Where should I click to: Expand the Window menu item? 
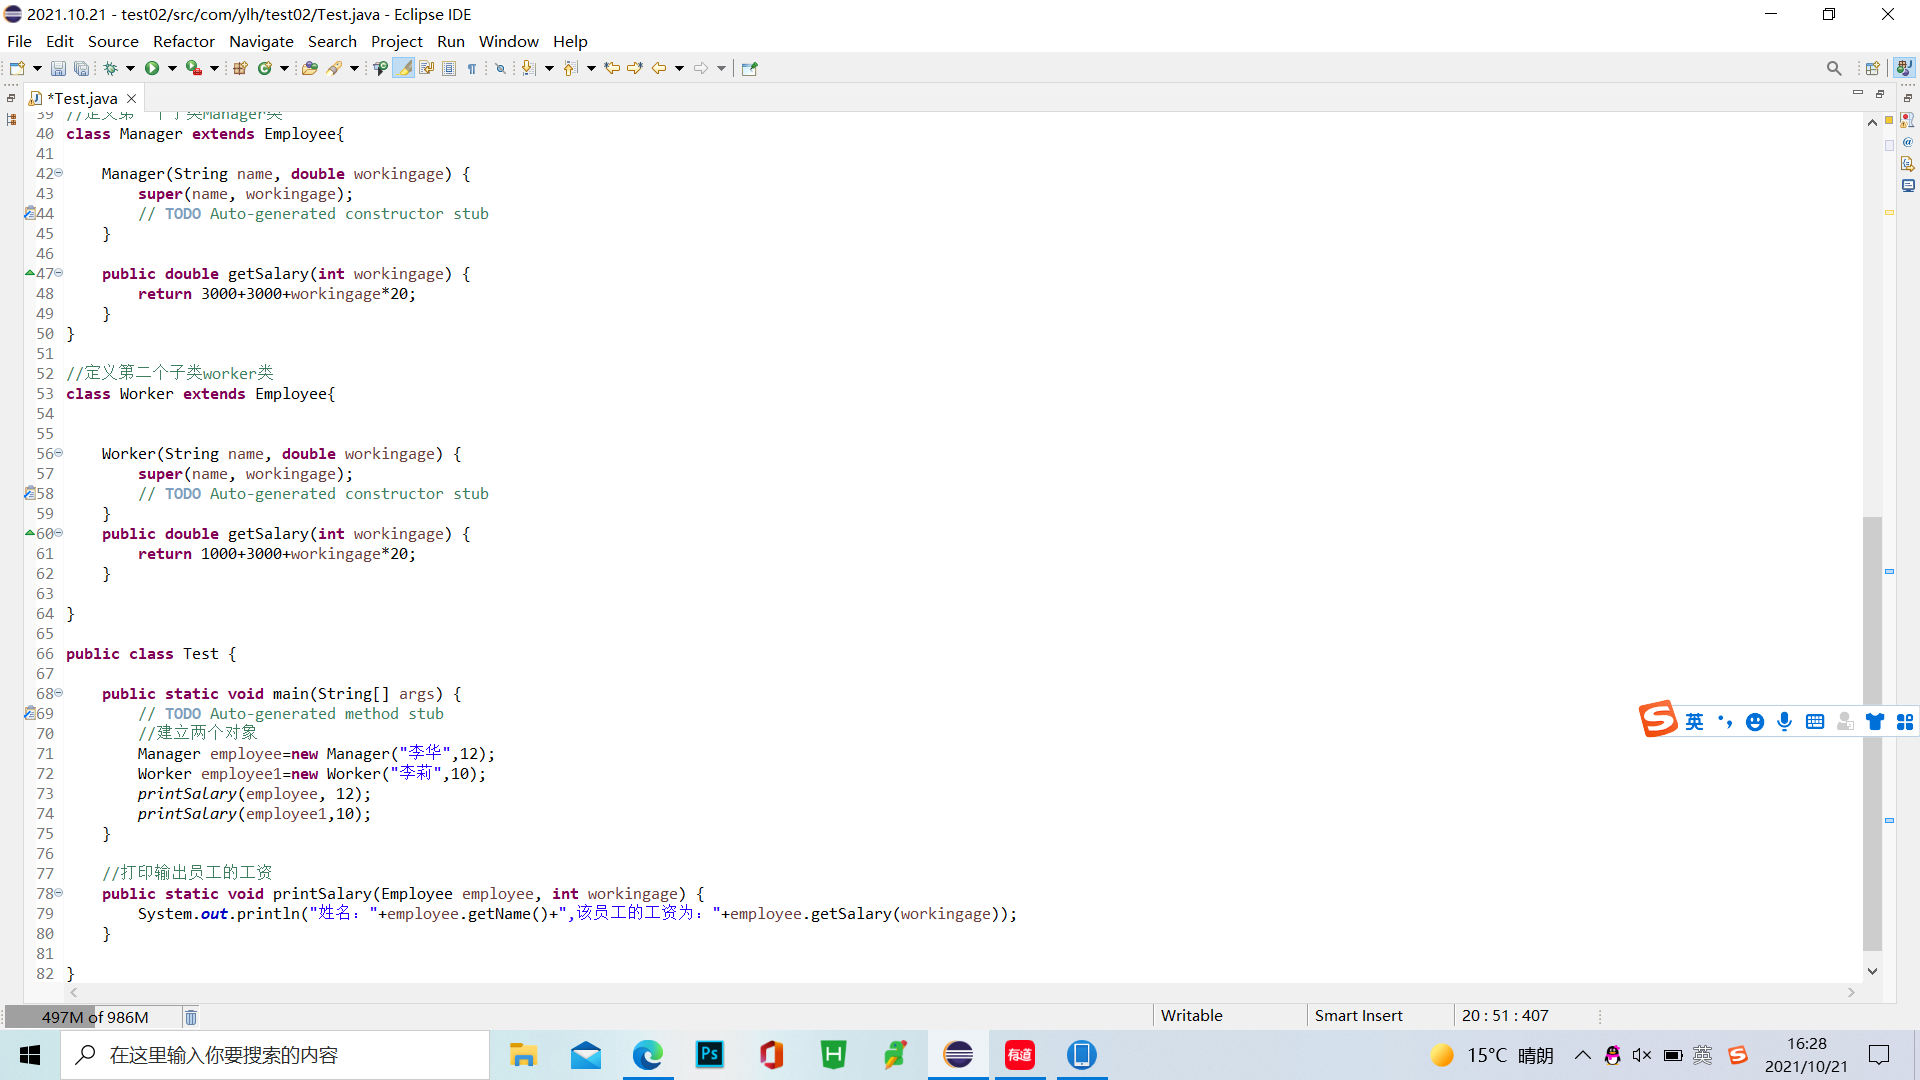coord(508,41)
